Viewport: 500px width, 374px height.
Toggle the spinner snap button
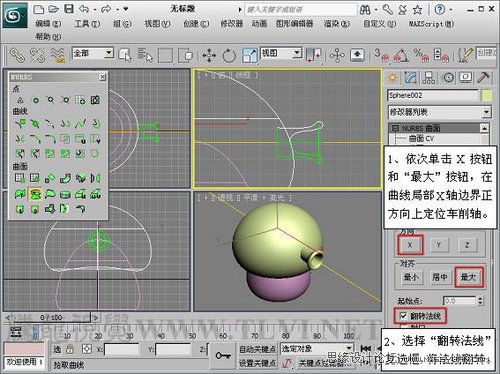(441, 55)
